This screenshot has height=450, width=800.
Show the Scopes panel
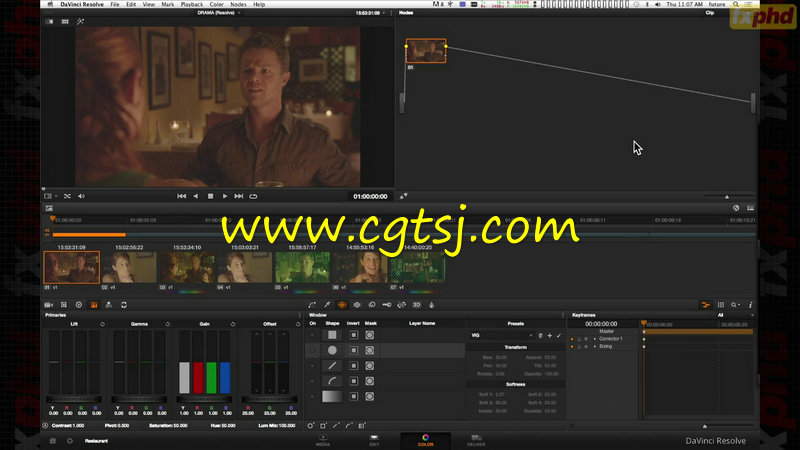coord(721,305)
